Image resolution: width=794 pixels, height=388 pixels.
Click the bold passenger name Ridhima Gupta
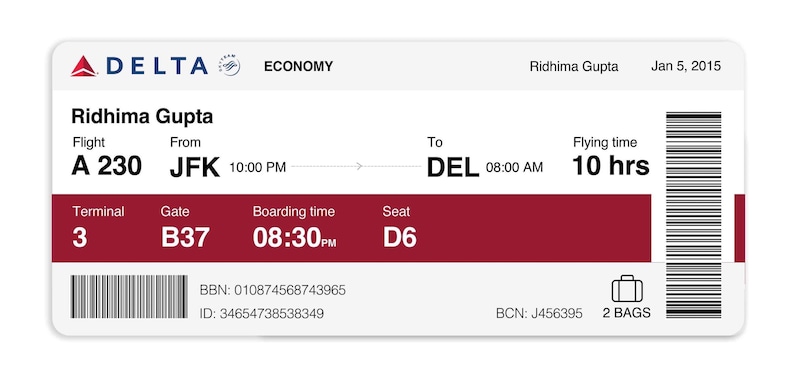[x=142, y=117]
